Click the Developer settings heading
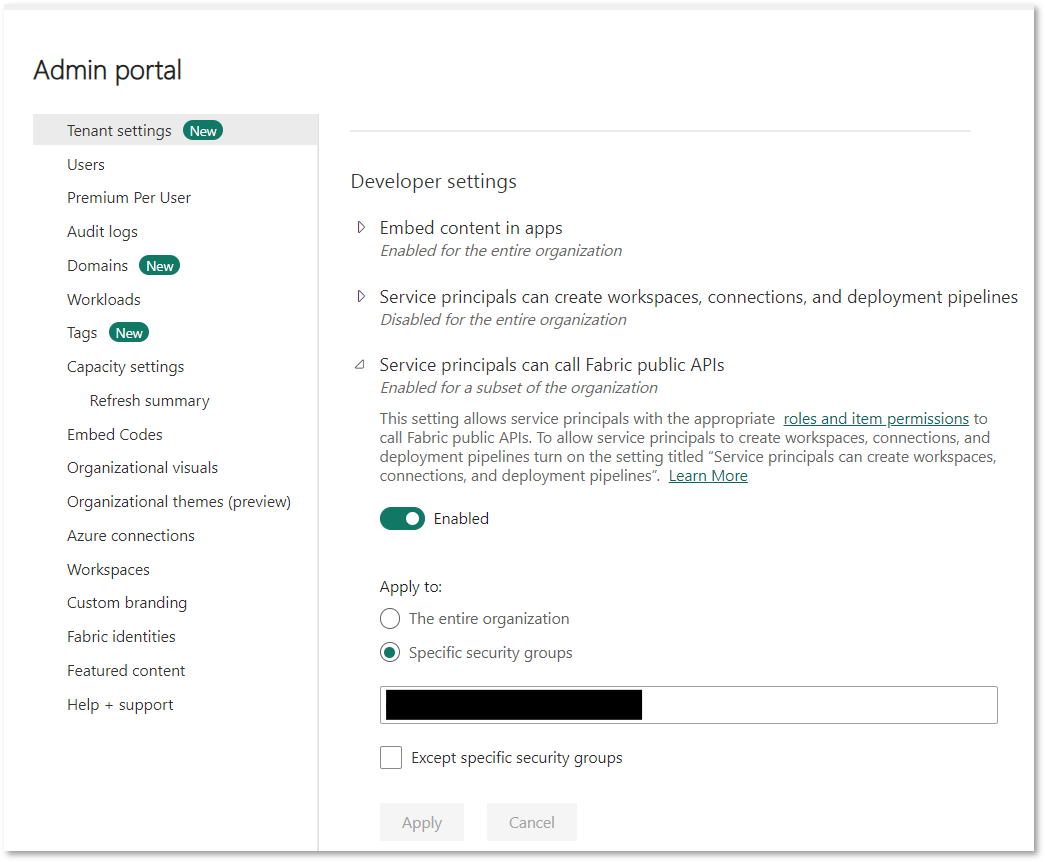The height and width of the screenshot is (862, 1045). coord(433,181)
